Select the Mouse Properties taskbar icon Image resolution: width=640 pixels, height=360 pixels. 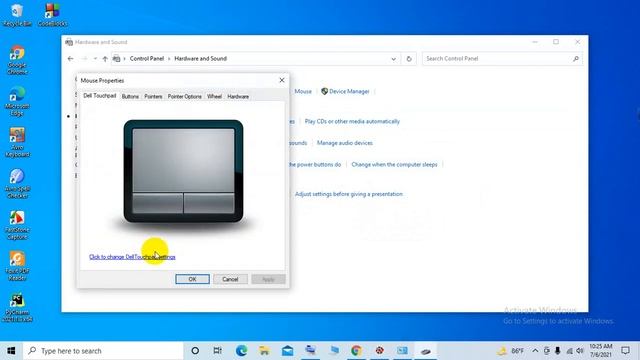click(426, 351)
